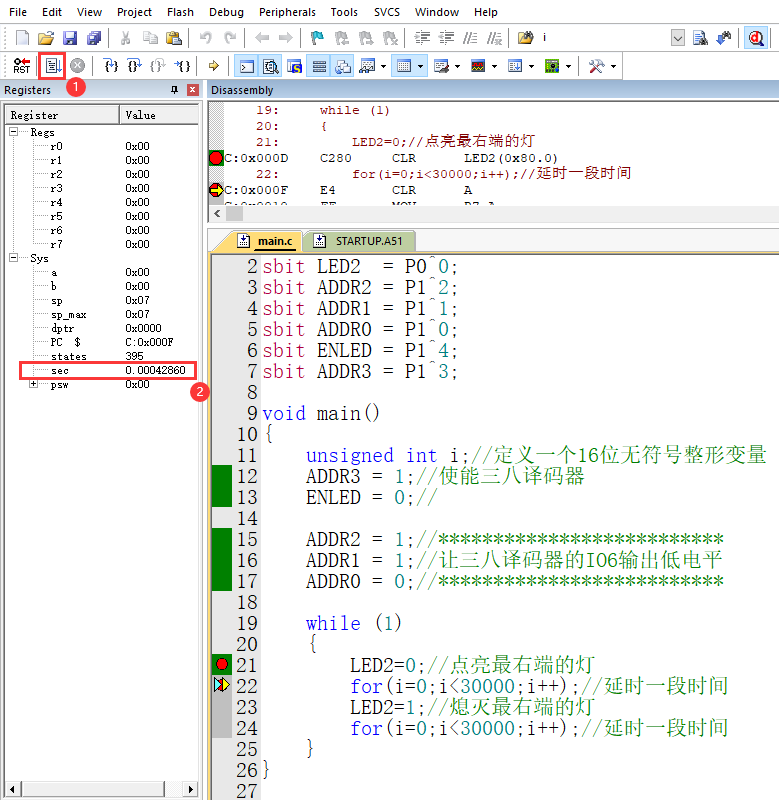Image resolution: width=779 pixels, height=800 pixels.
Task: Click the Start/Stop Debug Session icon
Action: pos(756,38)
